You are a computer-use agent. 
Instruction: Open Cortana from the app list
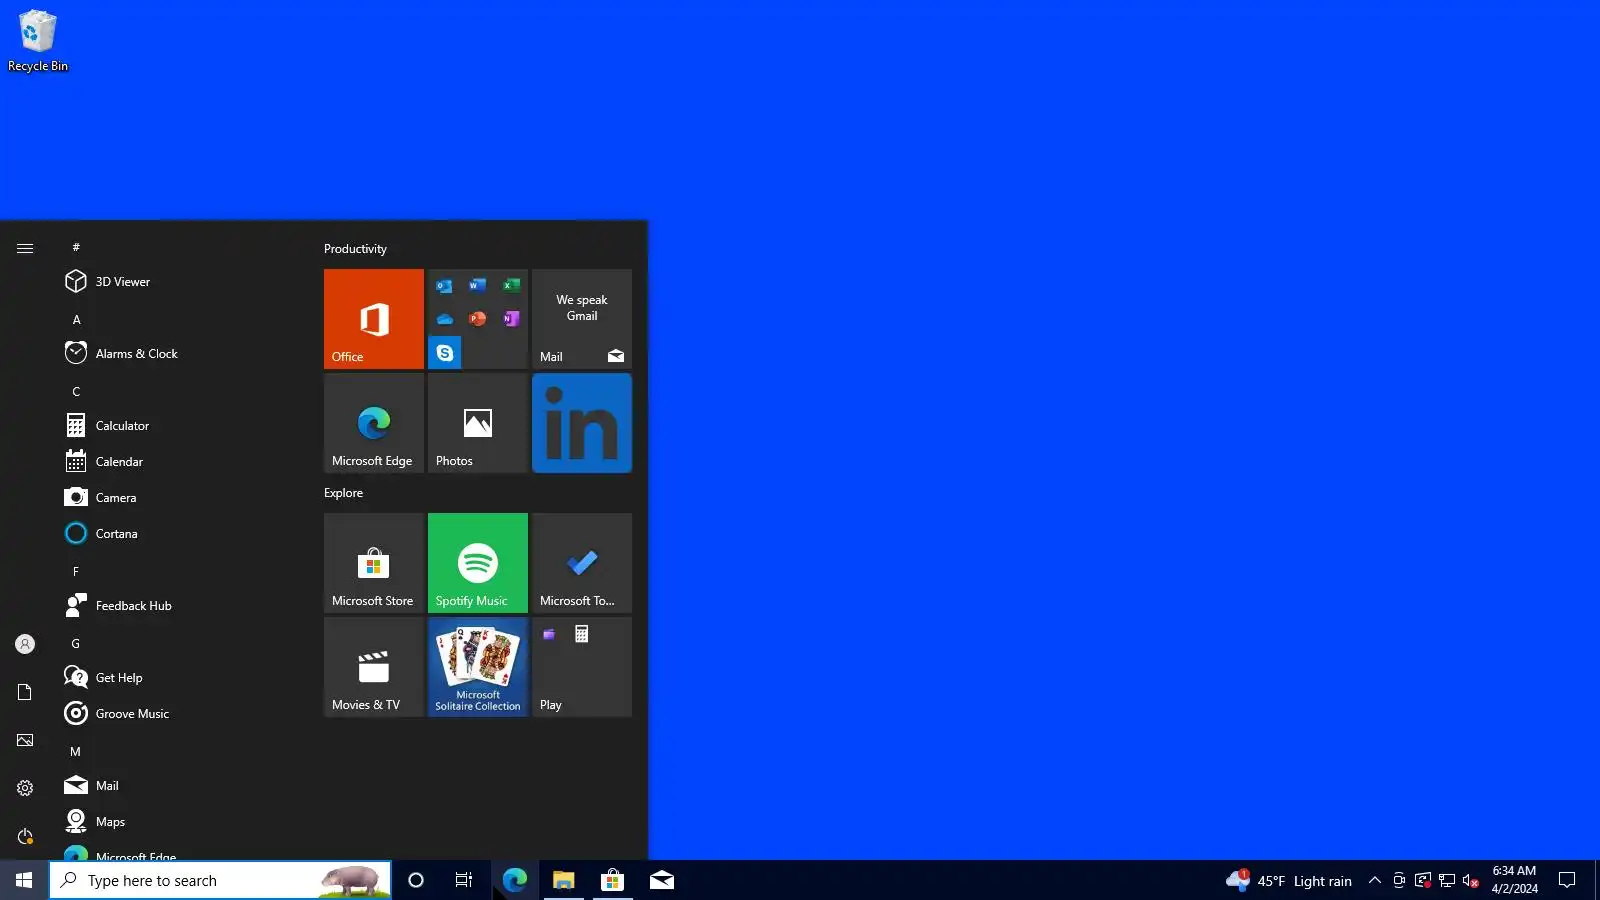pos(184,534)
